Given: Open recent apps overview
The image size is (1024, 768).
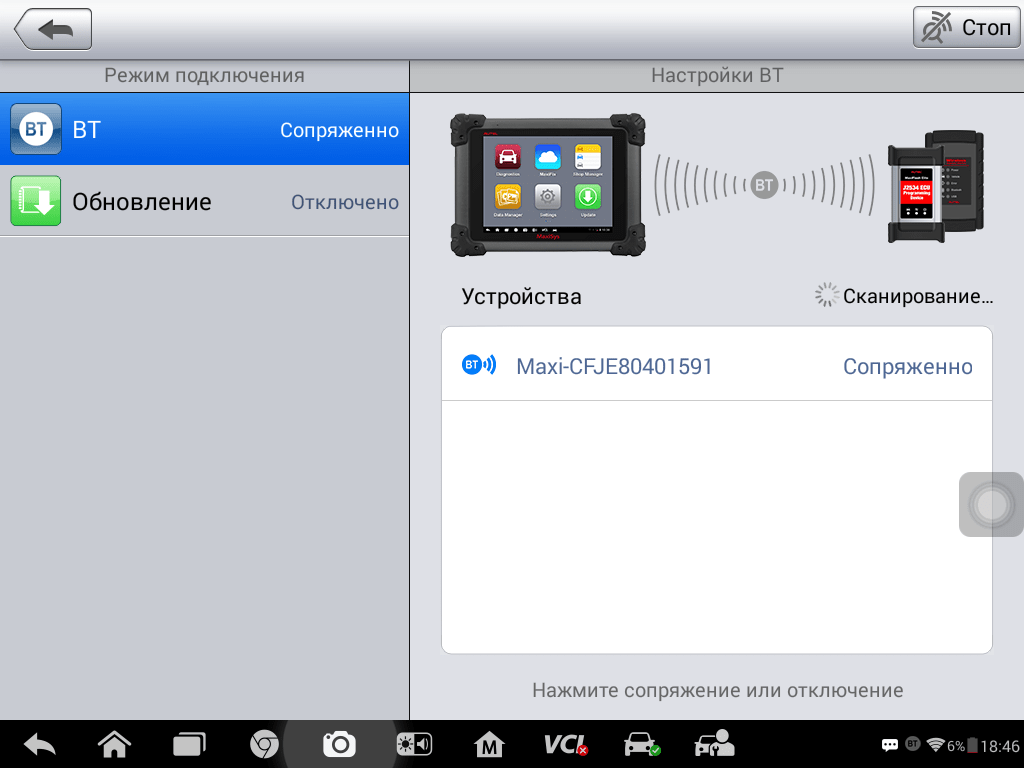Looking at the screenshot, I should pos(188,744).
